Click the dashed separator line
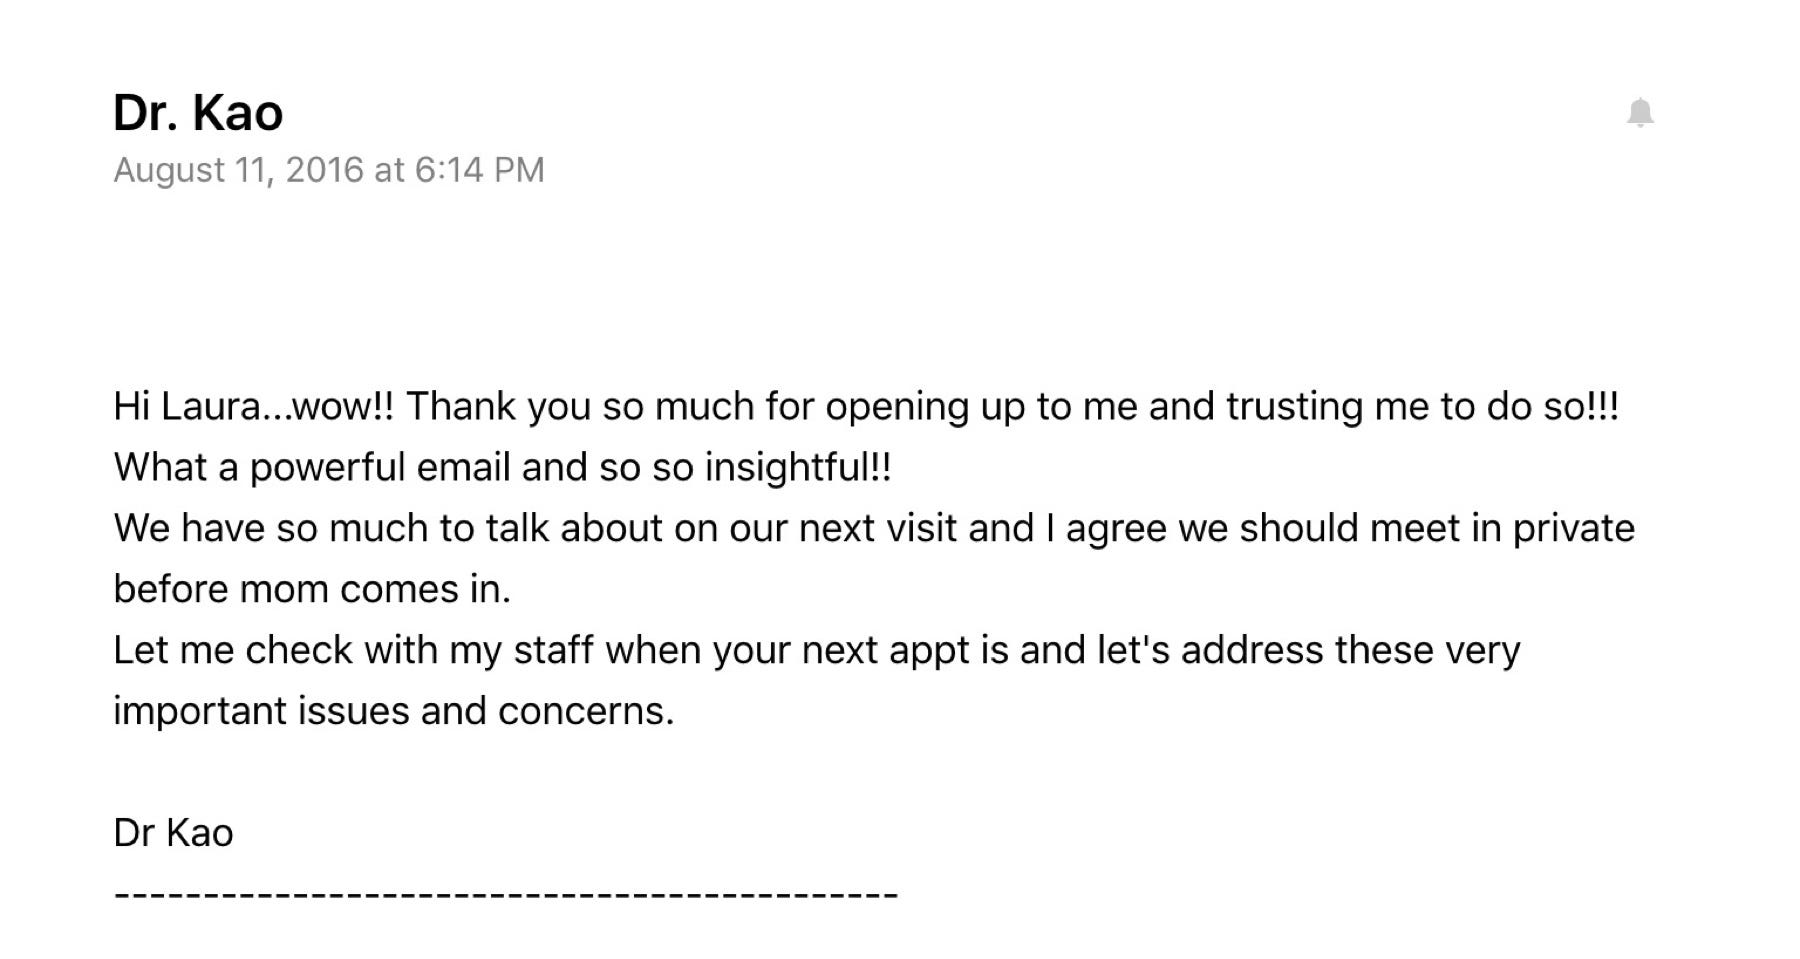1800x959 pixels. point(506,893)
